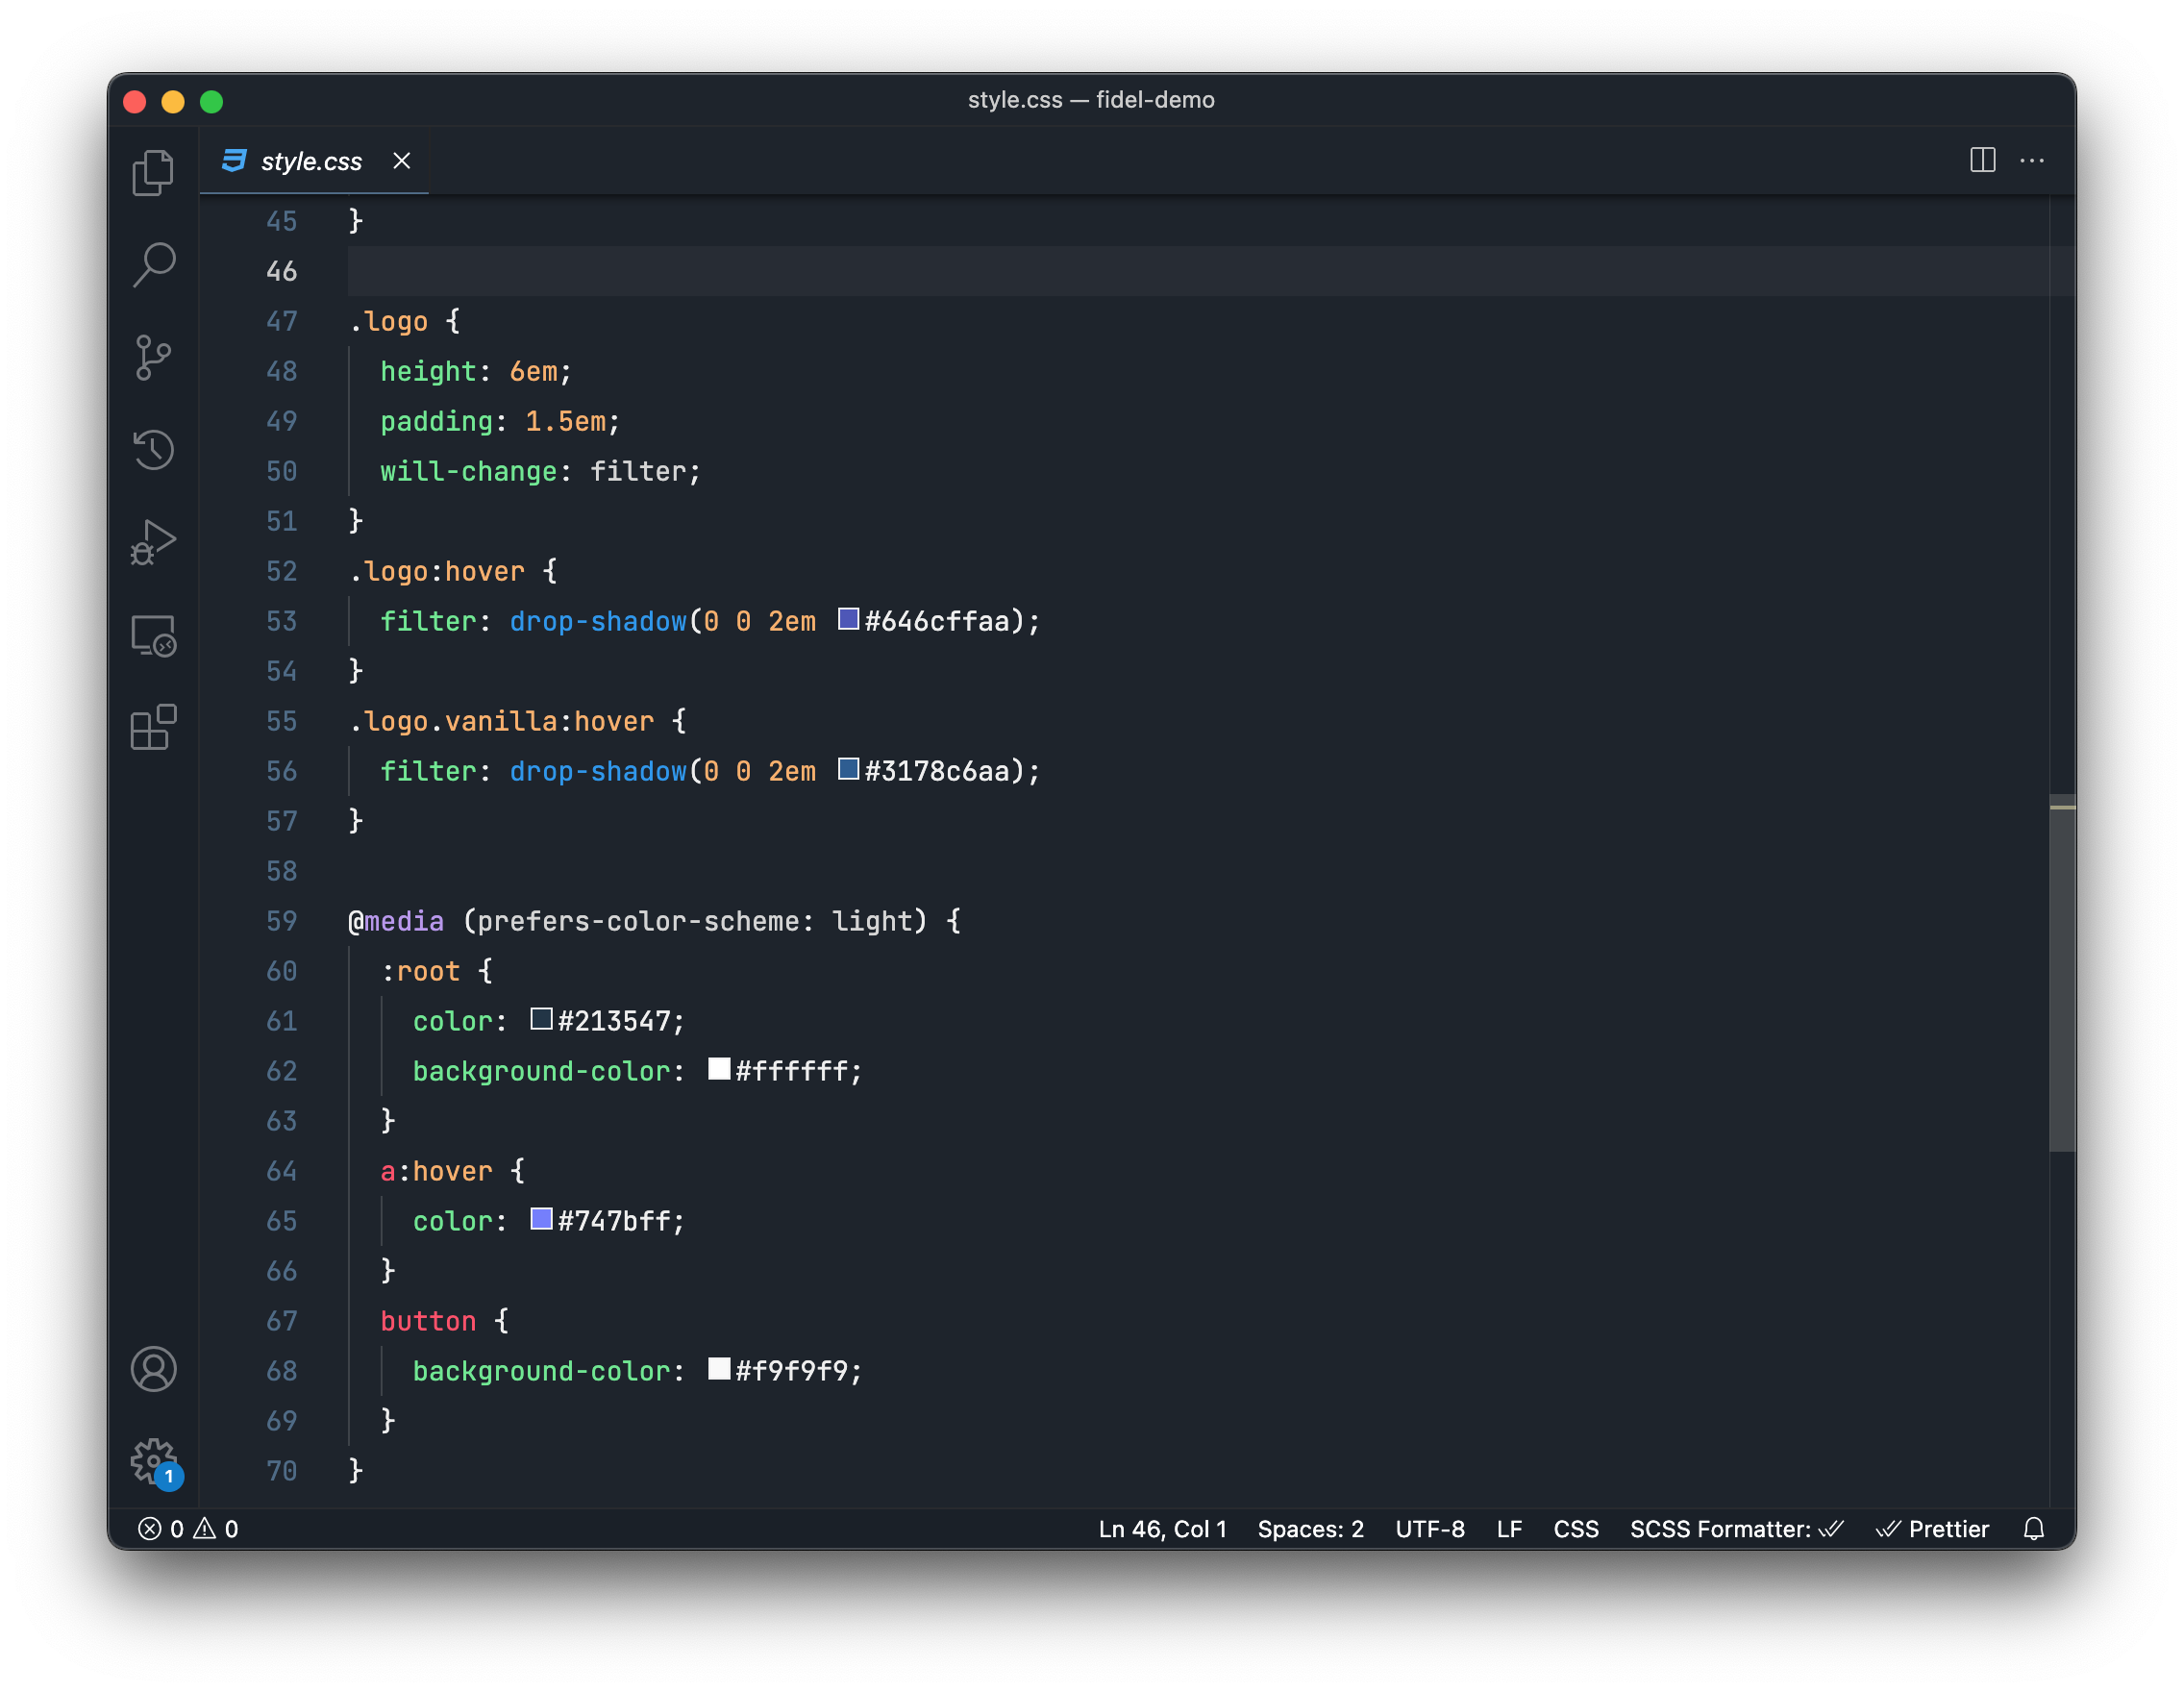The width and height of the screenshot is (2184, 1692).
Task: Click the Prettier status button
Action: (x=1932, y=1529)
